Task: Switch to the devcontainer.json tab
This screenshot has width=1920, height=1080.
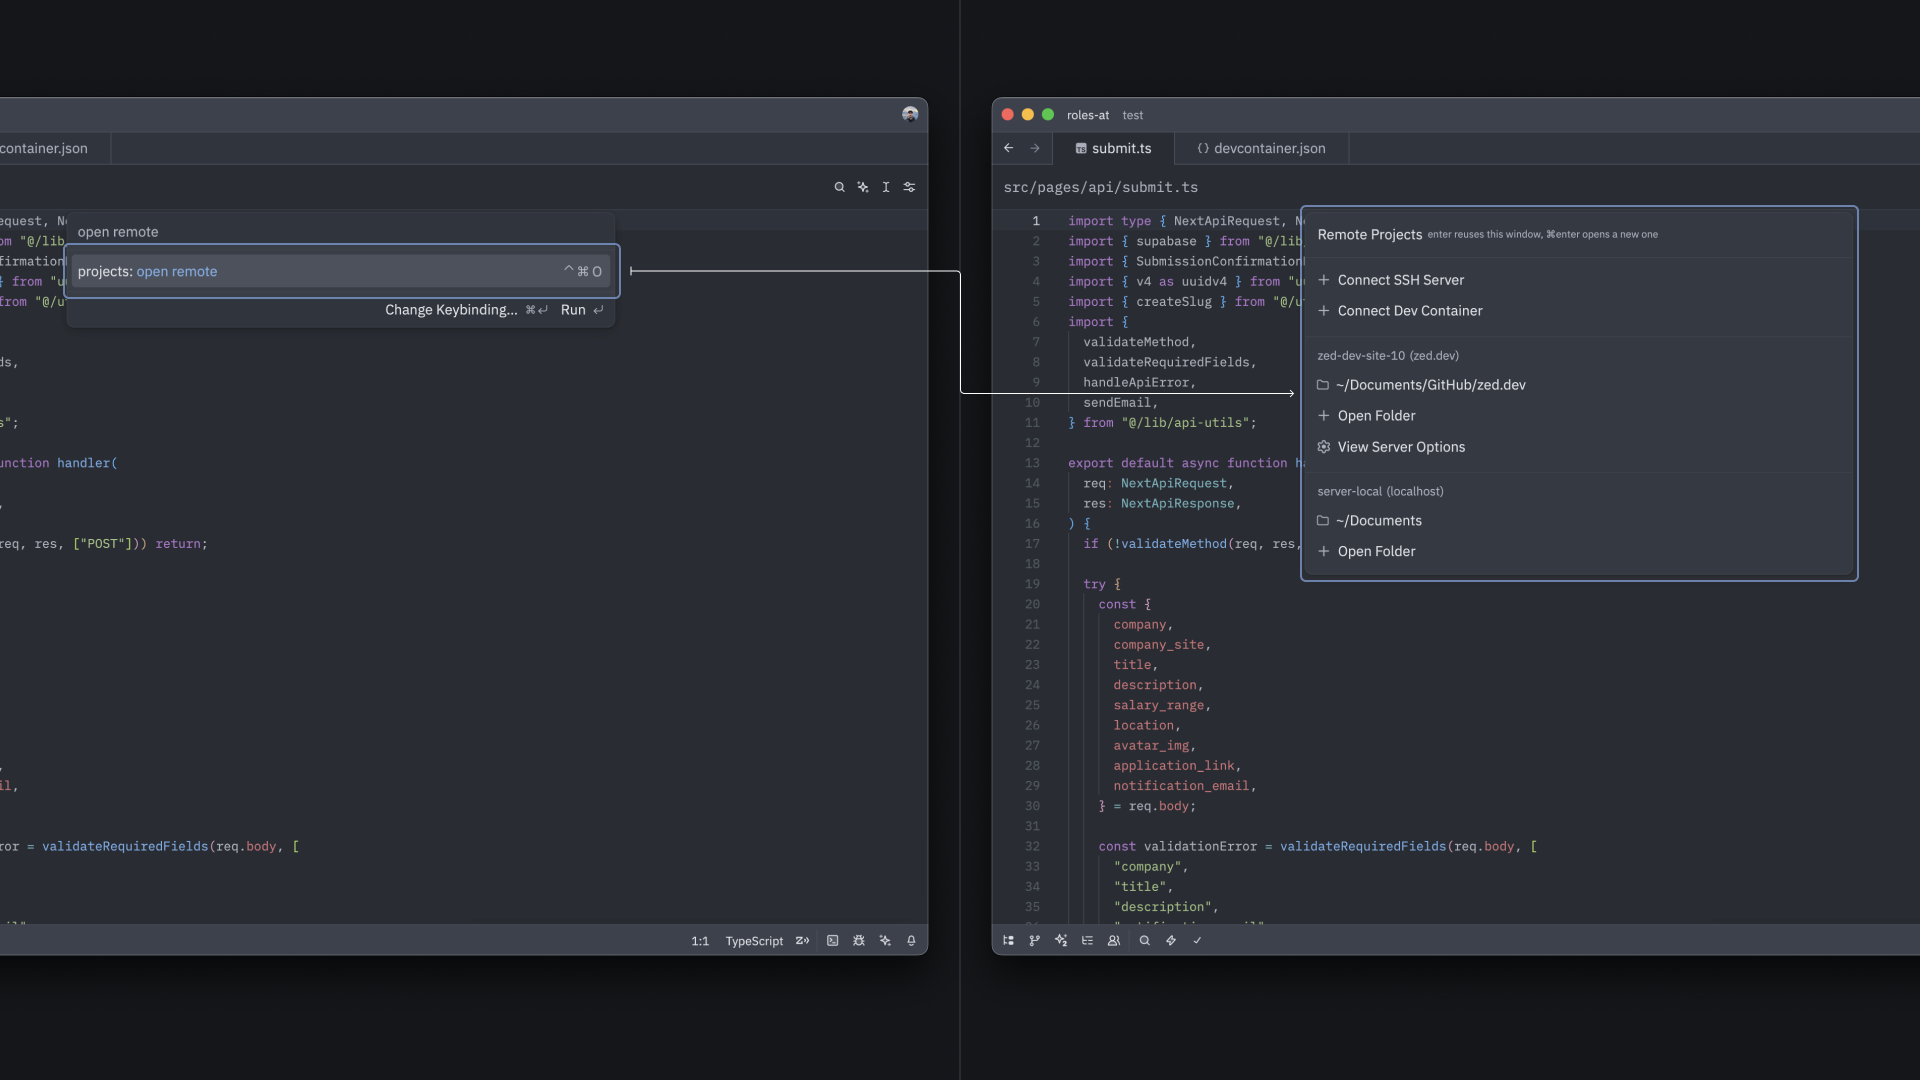Action: (x=1261, y=148)
